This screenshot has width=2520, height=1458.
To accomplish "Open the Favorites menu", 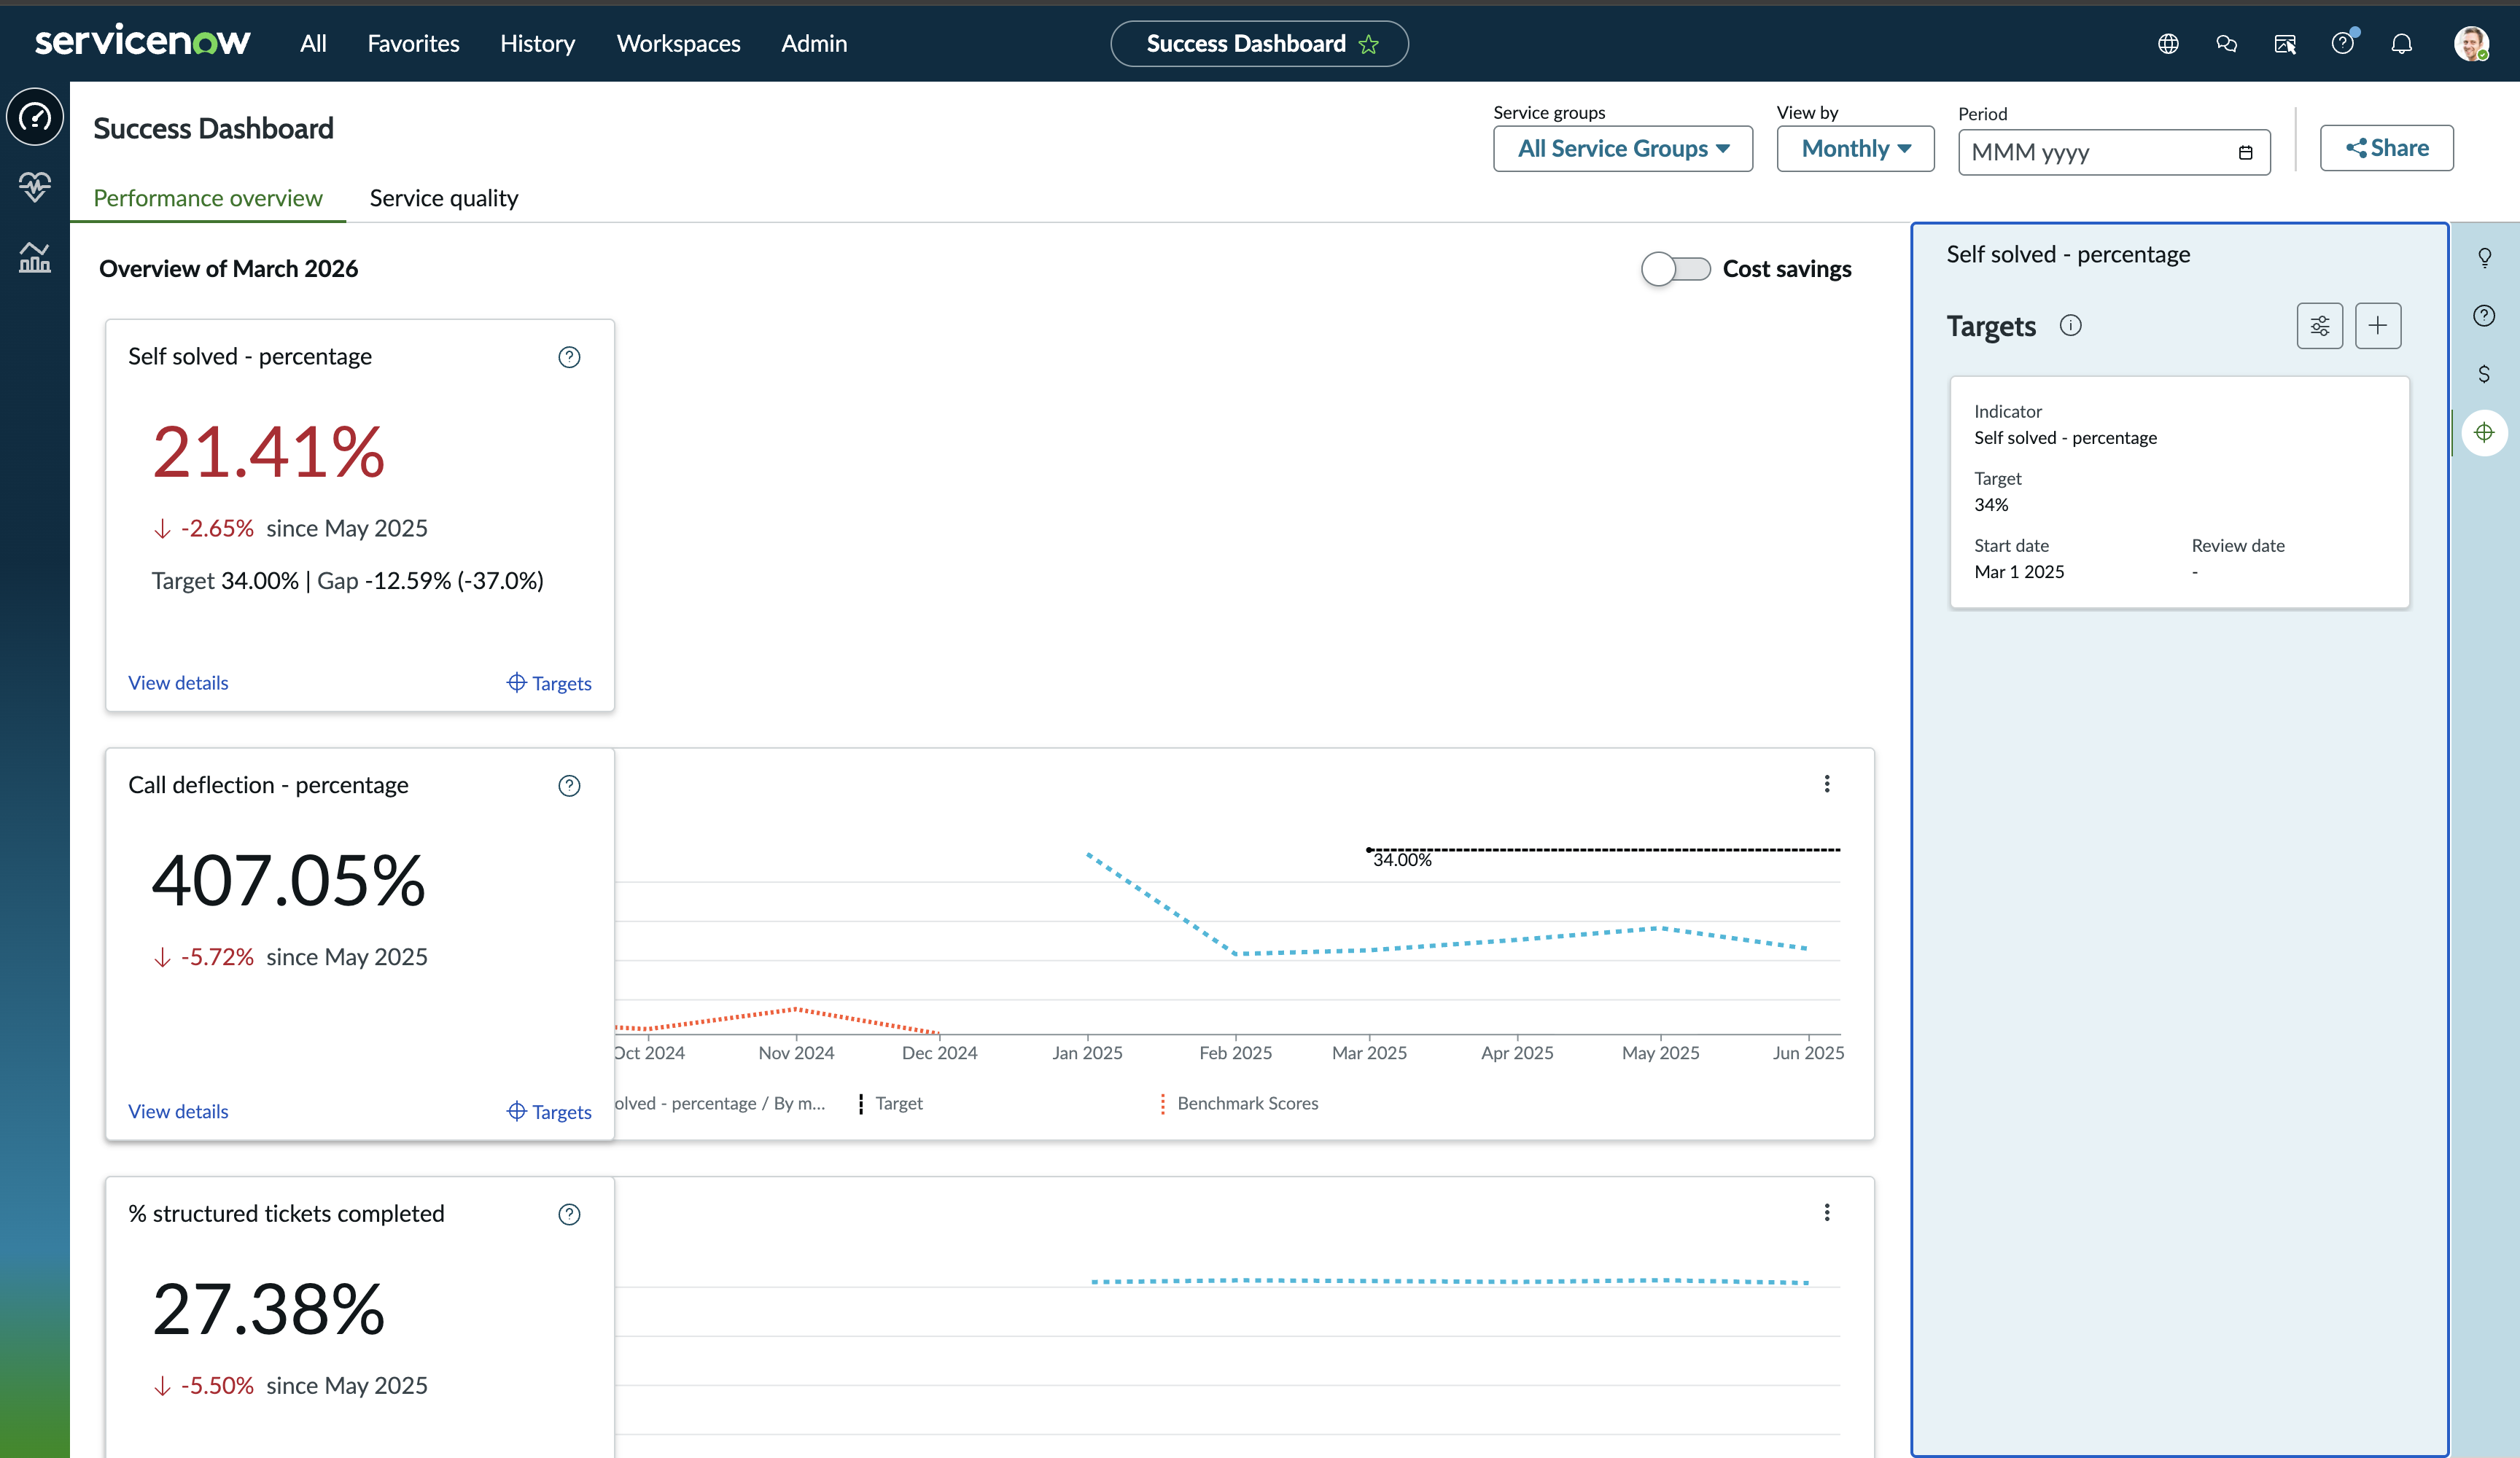I will pos(413,44).
